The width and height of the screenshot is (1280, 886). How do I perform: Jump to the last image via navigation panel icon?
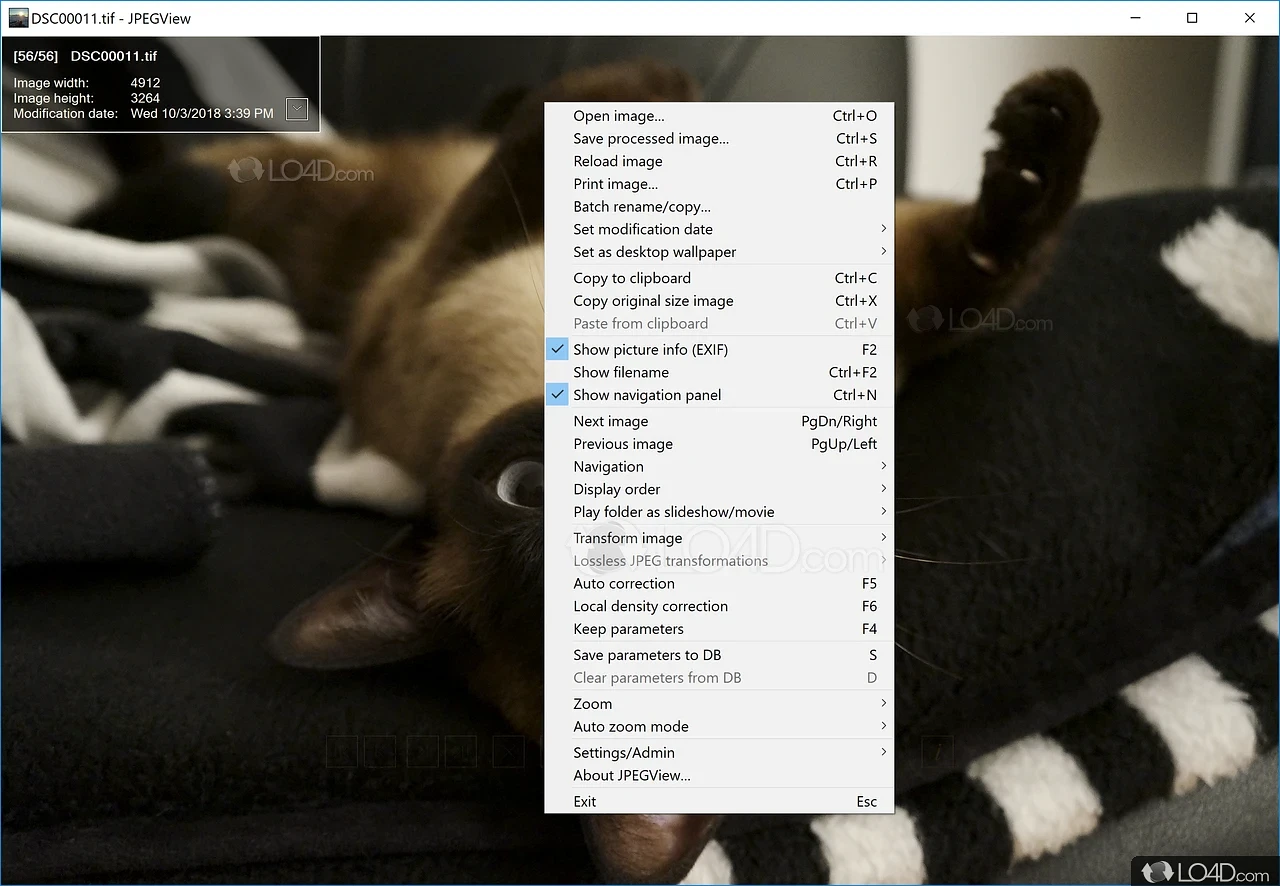(461, 751)
